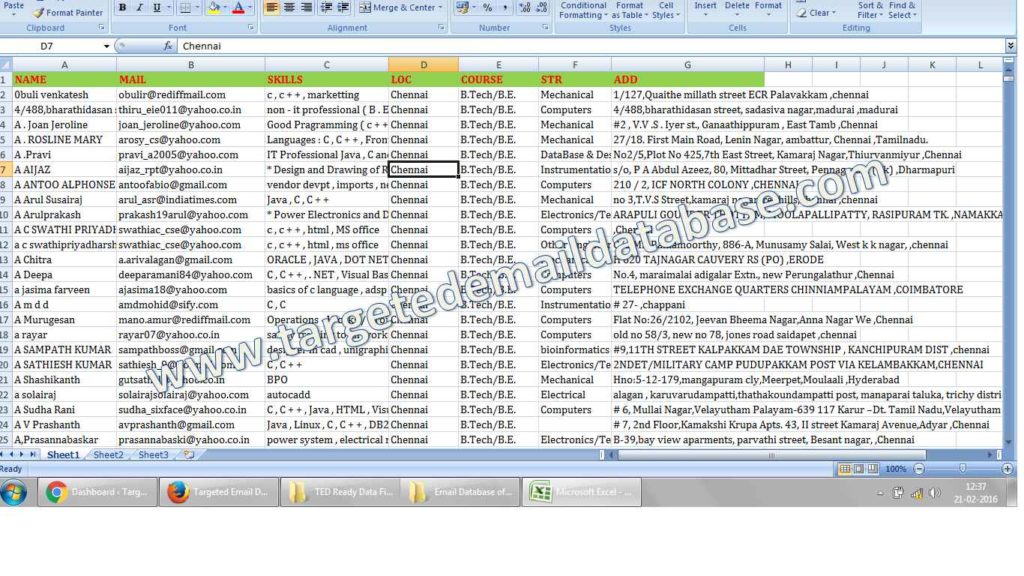Viewport: 1024px width, 576px height.
Task: Center text horizontally in Alignment group
Action: 289,8
